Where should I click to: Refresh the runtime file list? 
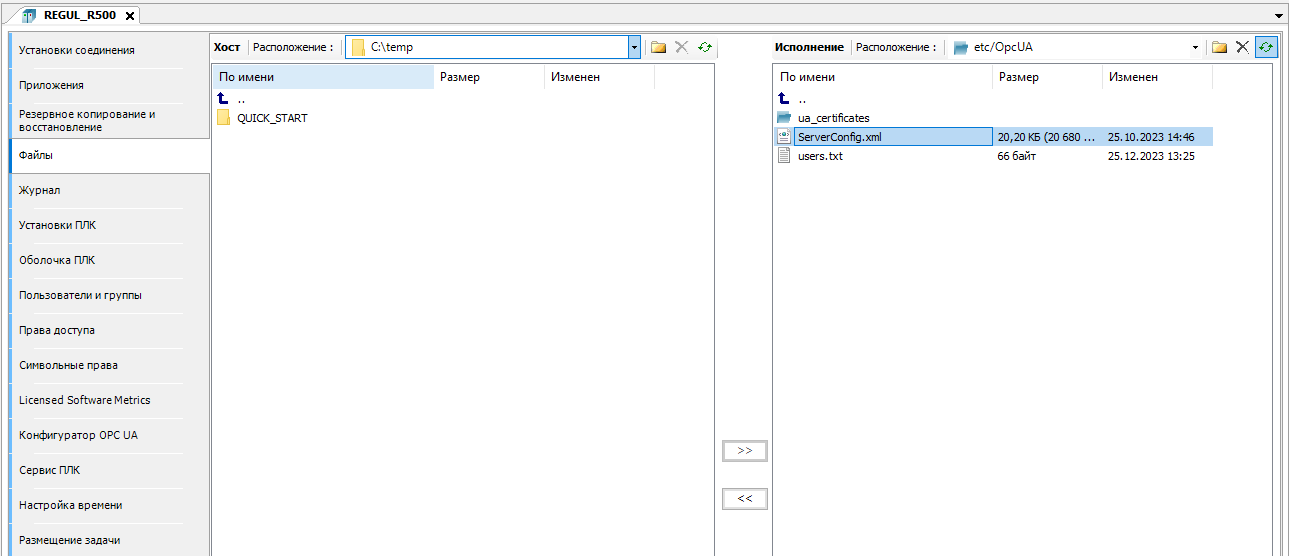click(1266, 47)
